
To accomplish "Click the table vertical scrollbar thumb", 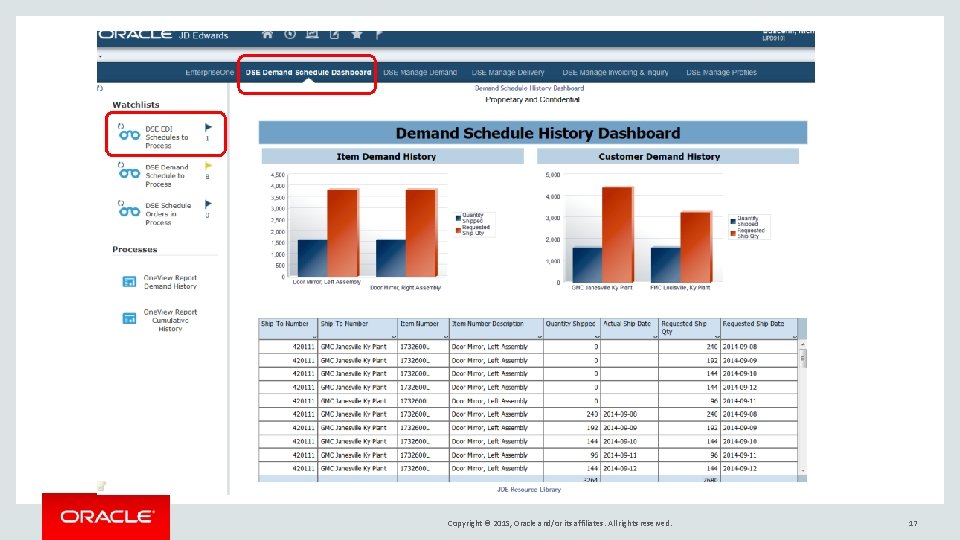I will coord(802,358).
